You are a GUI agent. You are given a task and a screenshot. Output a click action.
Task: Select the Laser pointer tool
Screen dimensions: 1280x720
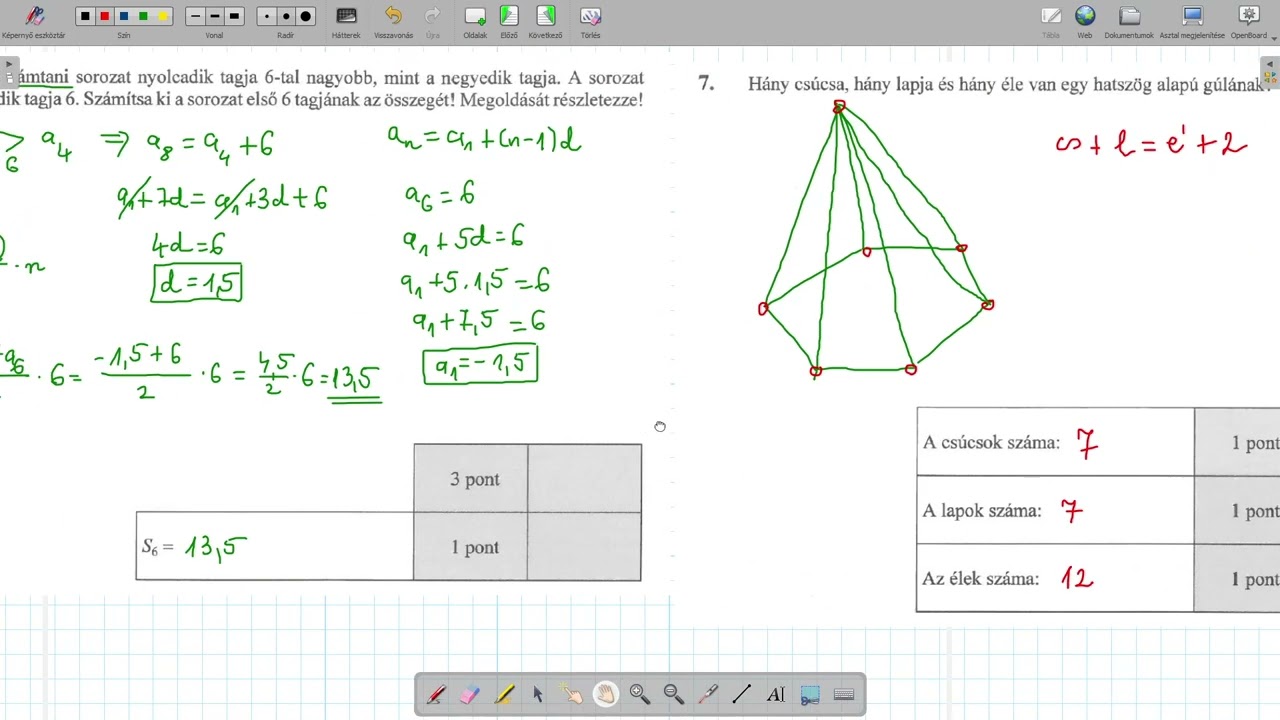tap(708, 694)
